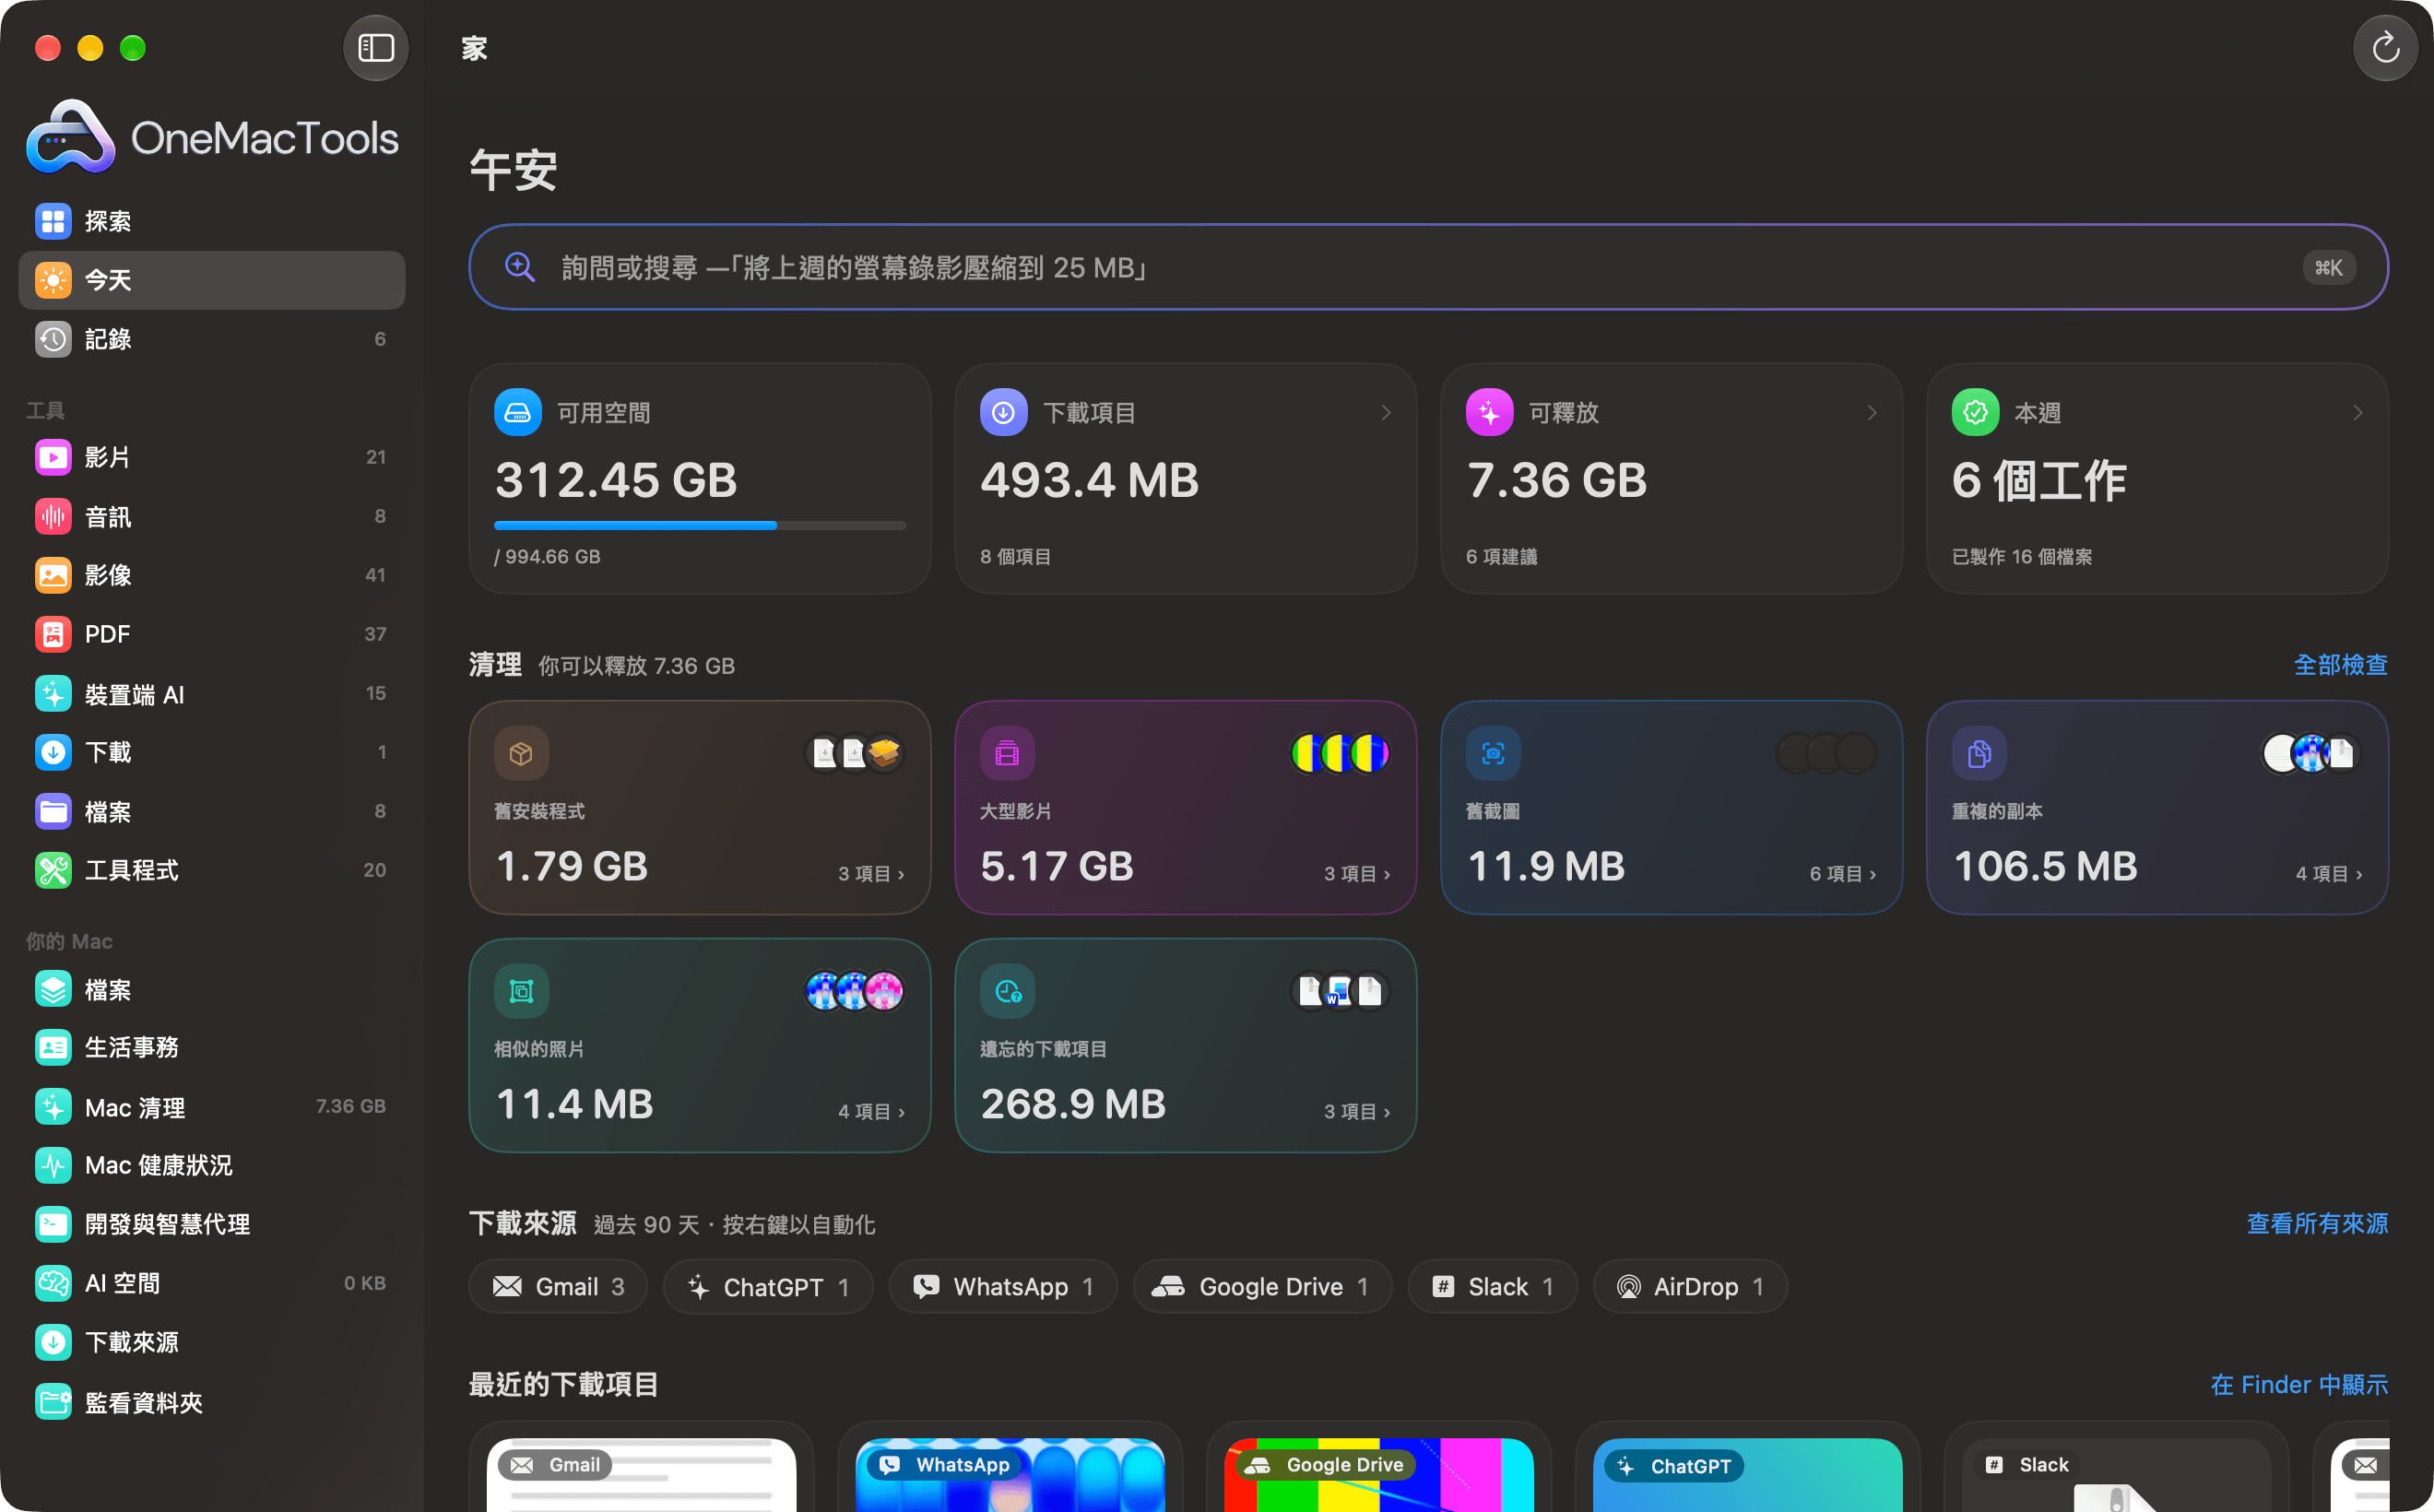Click 在 Finder 中顯示 link

(x=2299, y=1385)
